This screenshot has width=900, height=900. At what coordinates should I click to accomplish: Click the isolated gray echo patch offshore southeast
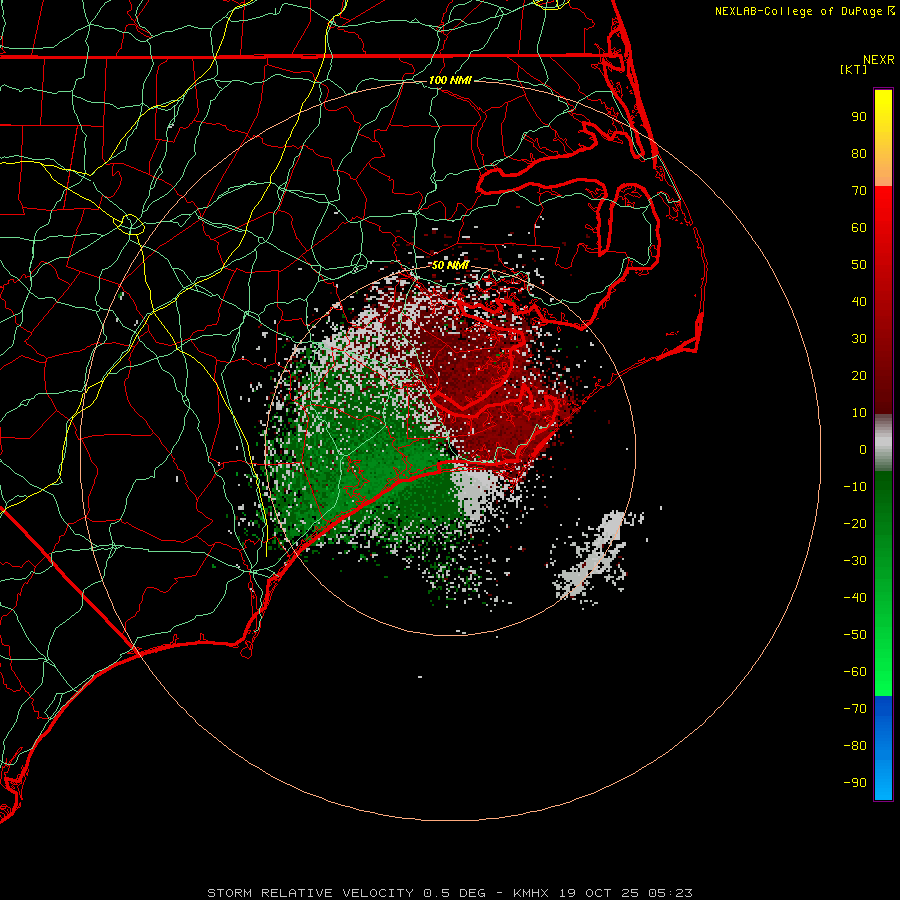tap(594, 557)
